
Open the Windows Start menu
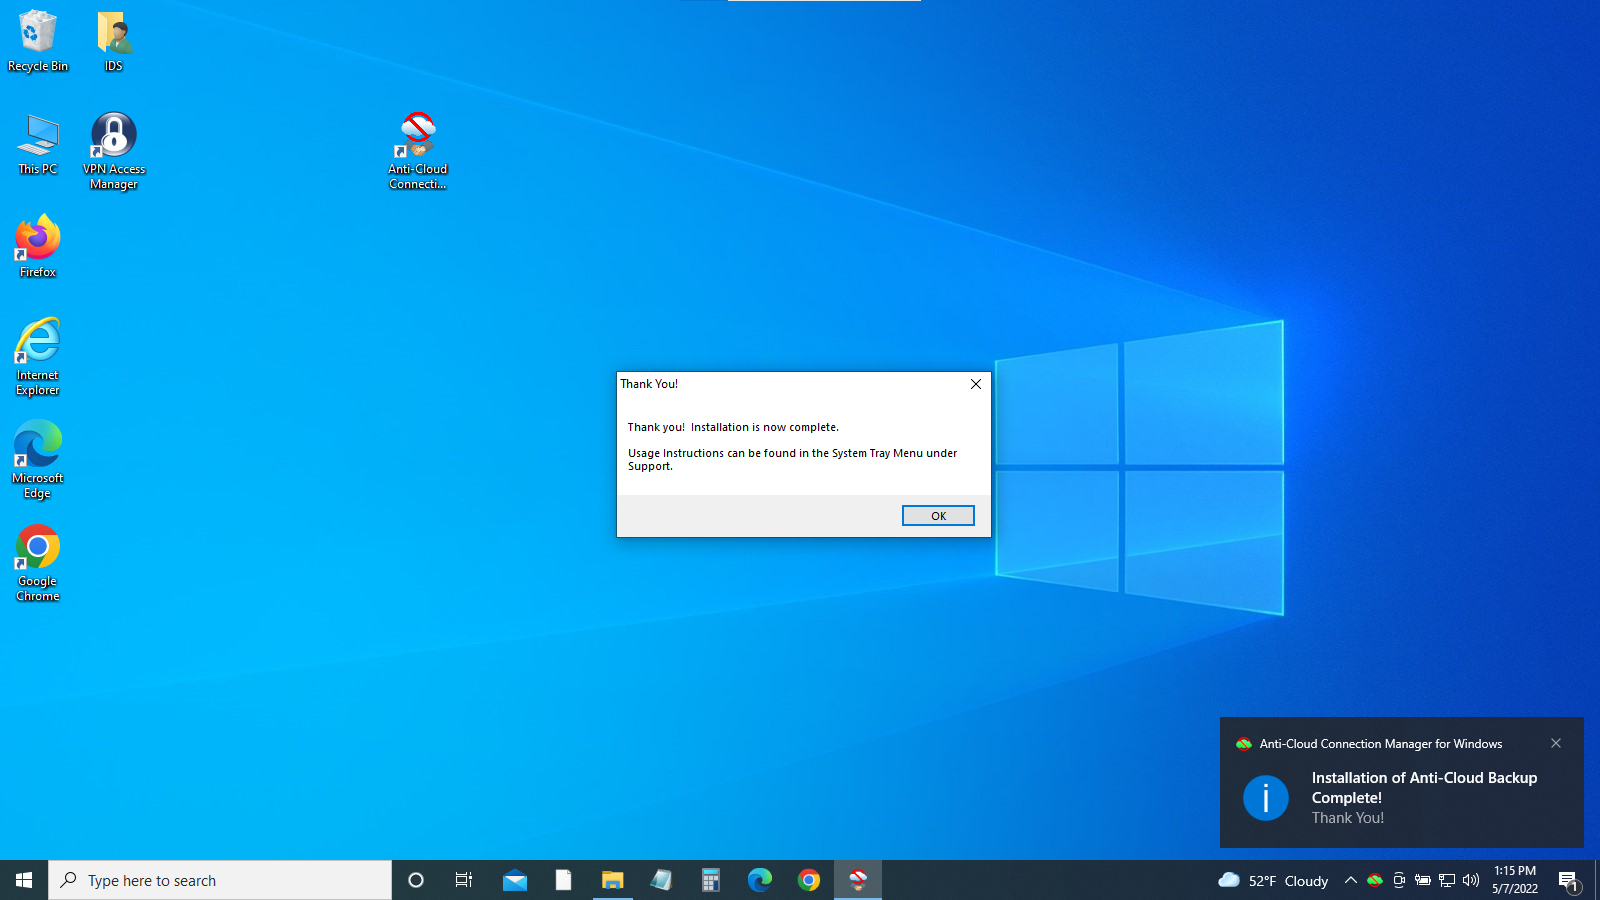coord(24,880)
